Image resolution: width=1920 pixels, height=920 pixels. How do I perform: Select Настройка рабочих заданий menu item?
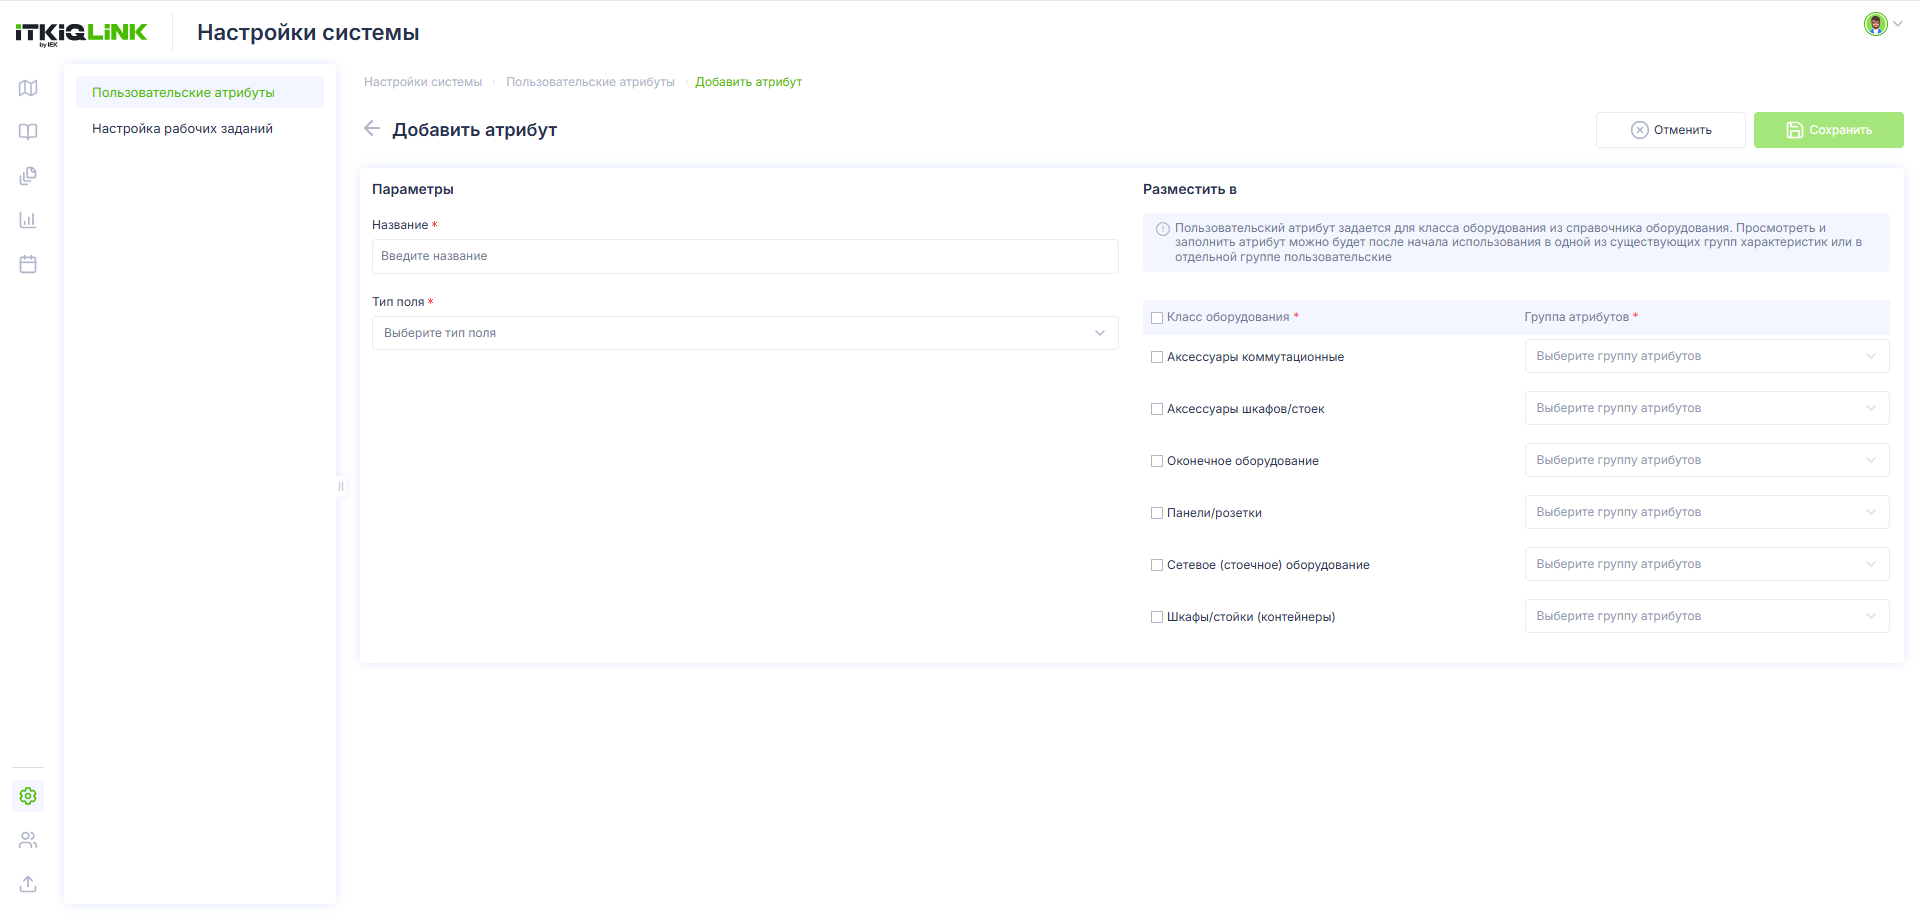pyautogui.click(x=200, y=128)
